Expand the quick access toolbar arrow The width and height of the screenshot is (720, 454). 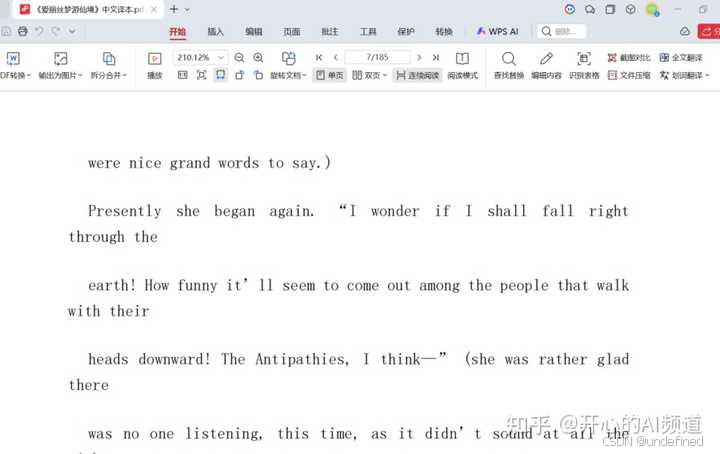click(x=72, y=31)
